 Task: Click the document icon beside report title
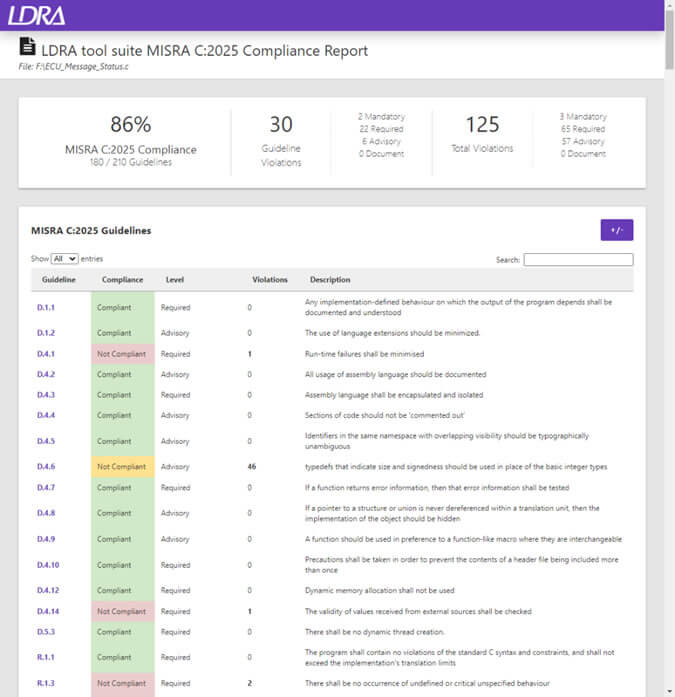tap(28, 47)
